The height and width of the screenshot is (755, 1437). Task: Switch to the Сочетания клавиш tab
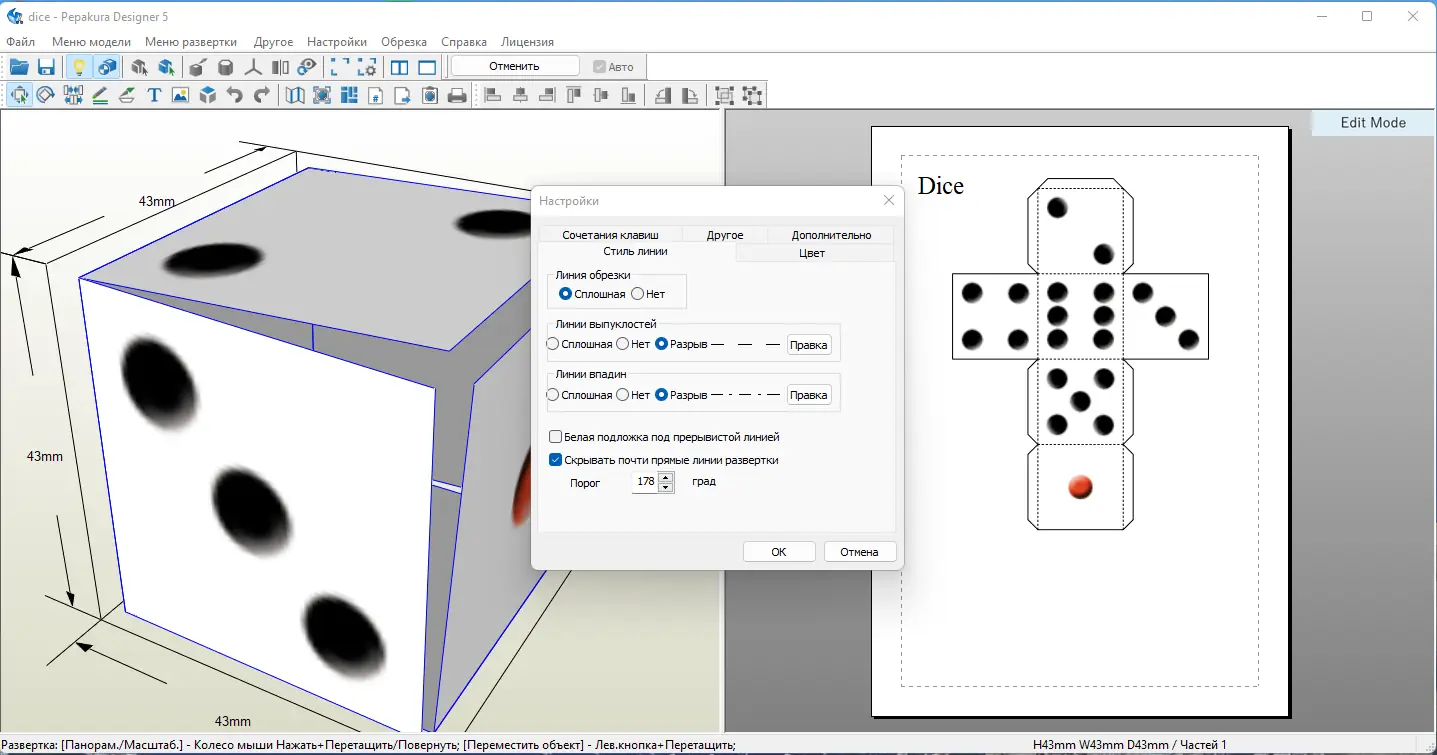click(610, 235)
